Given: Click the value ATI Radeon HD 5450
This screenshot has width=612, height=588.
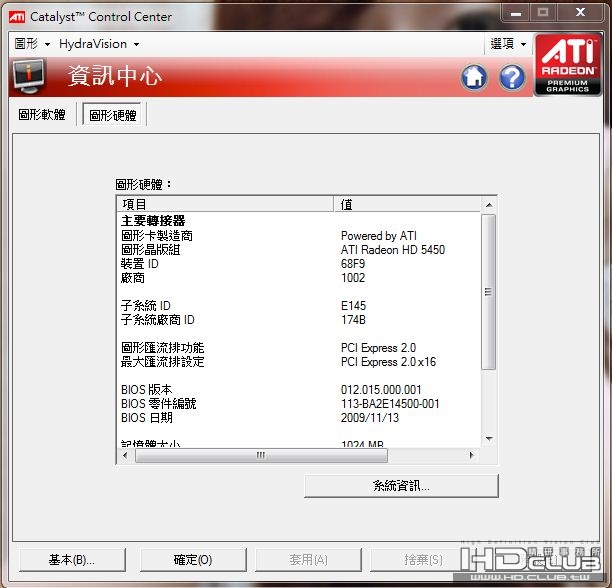Looking at the screenshot, I should point(393,250).
